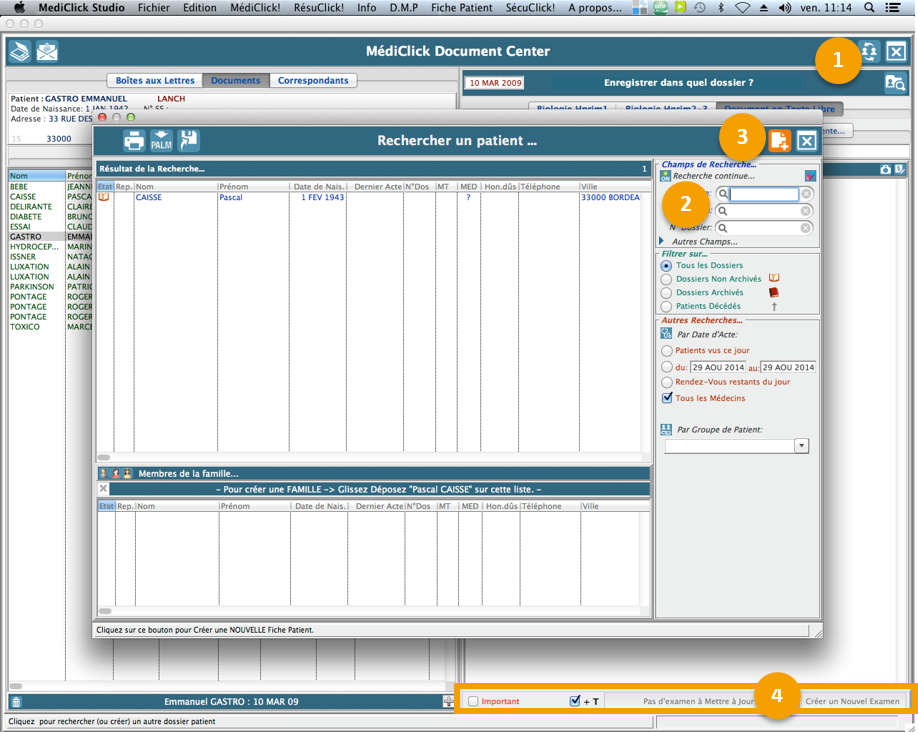Select Patients vus ce jour option
This screenshot has width=918, height=733.
pos(666,351)
